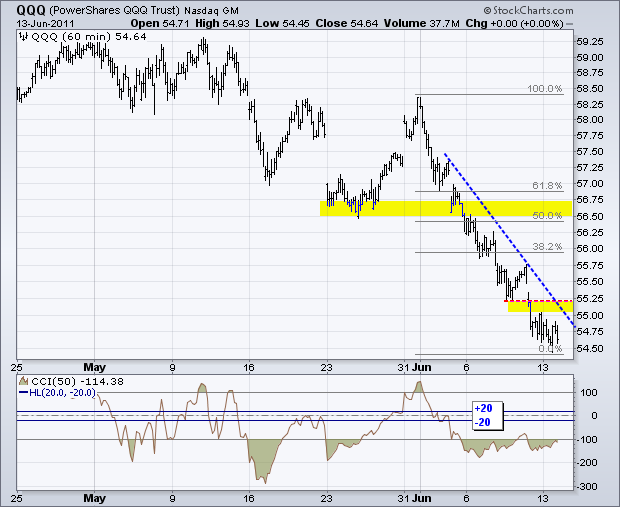Click the Jun label on the CCI panel date axis
Screen dimensions: 620x507
(x=422, y=498)
